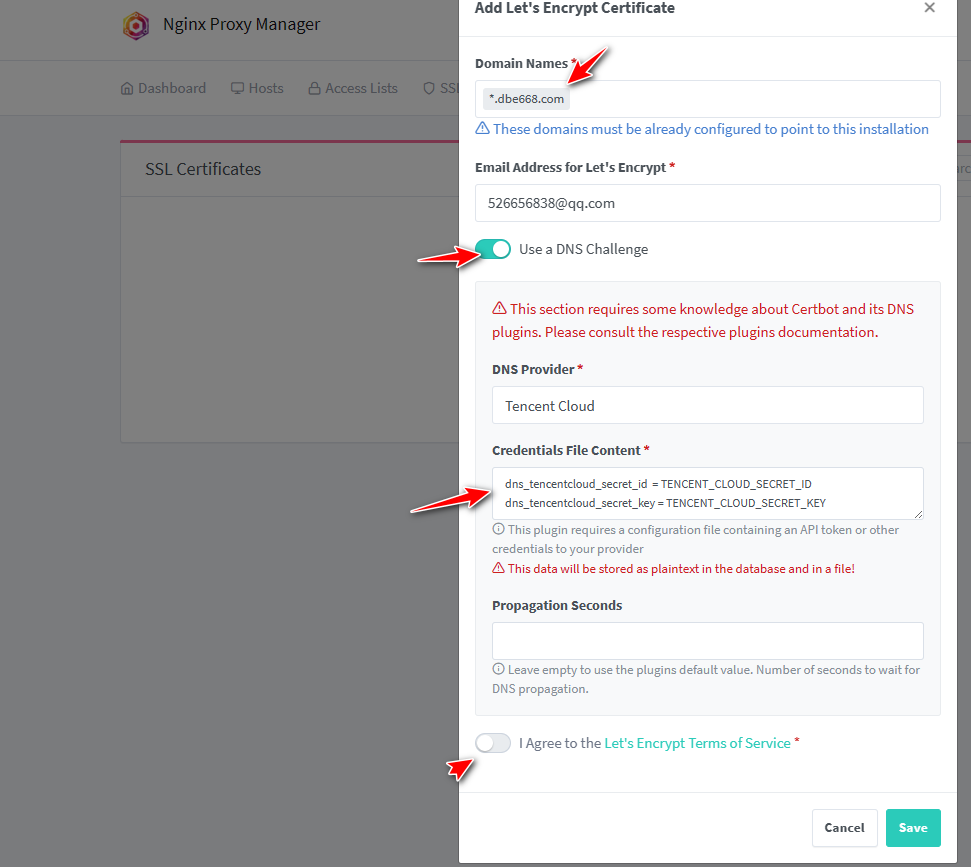The image size is (971, 867).
Task: Click the Cancel button
Action: tap(844, 828)
